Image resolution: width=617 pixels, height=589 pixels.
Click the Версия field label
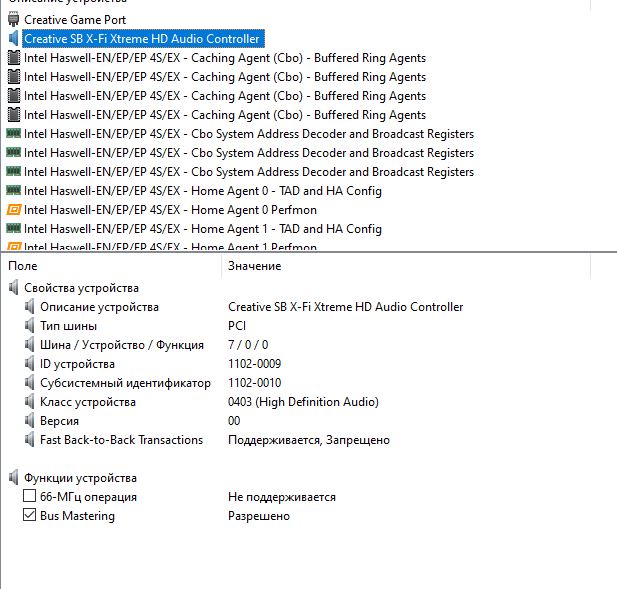click(x=59, y=421)
